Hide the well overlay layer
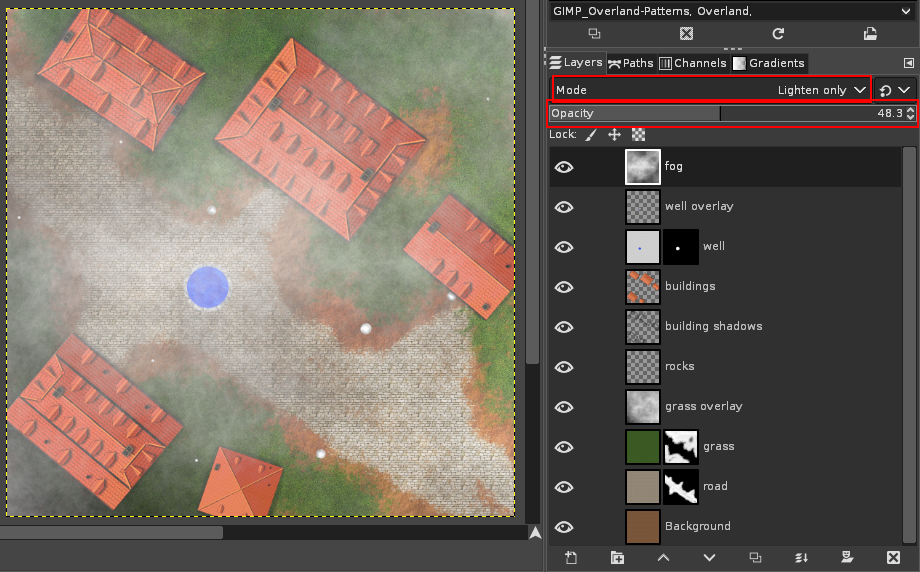Viewport: 920px width, 572px height. pyautogui.click(x=564, y=207)
